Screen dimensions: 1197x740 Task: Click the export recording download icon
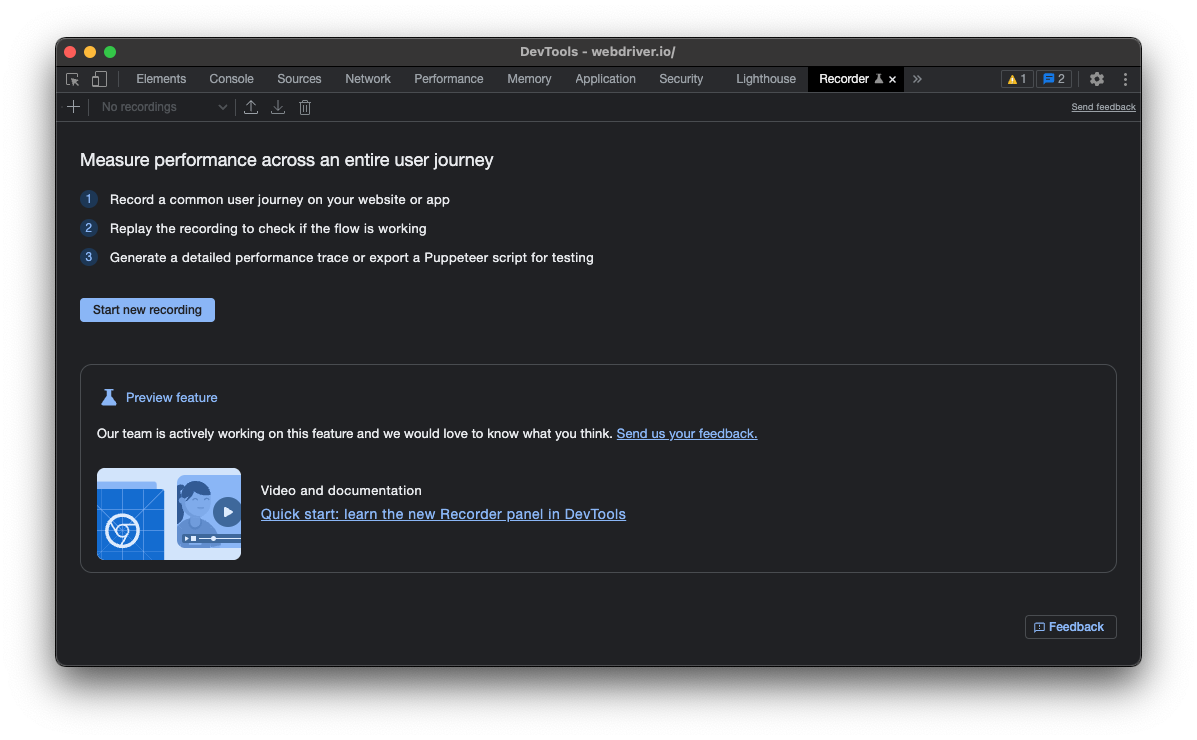pyautogui.click(x=278, y=108)
